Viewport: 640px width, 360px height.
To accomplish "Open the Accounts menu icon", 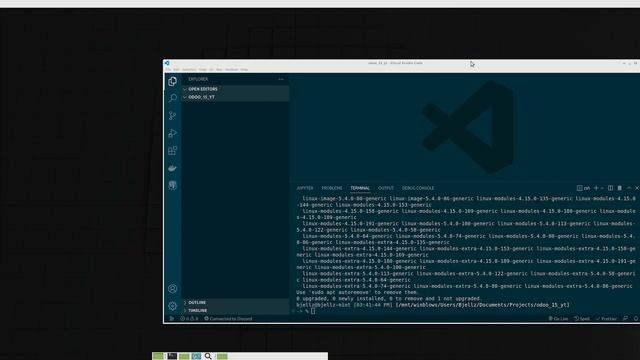I will [173, 289].
